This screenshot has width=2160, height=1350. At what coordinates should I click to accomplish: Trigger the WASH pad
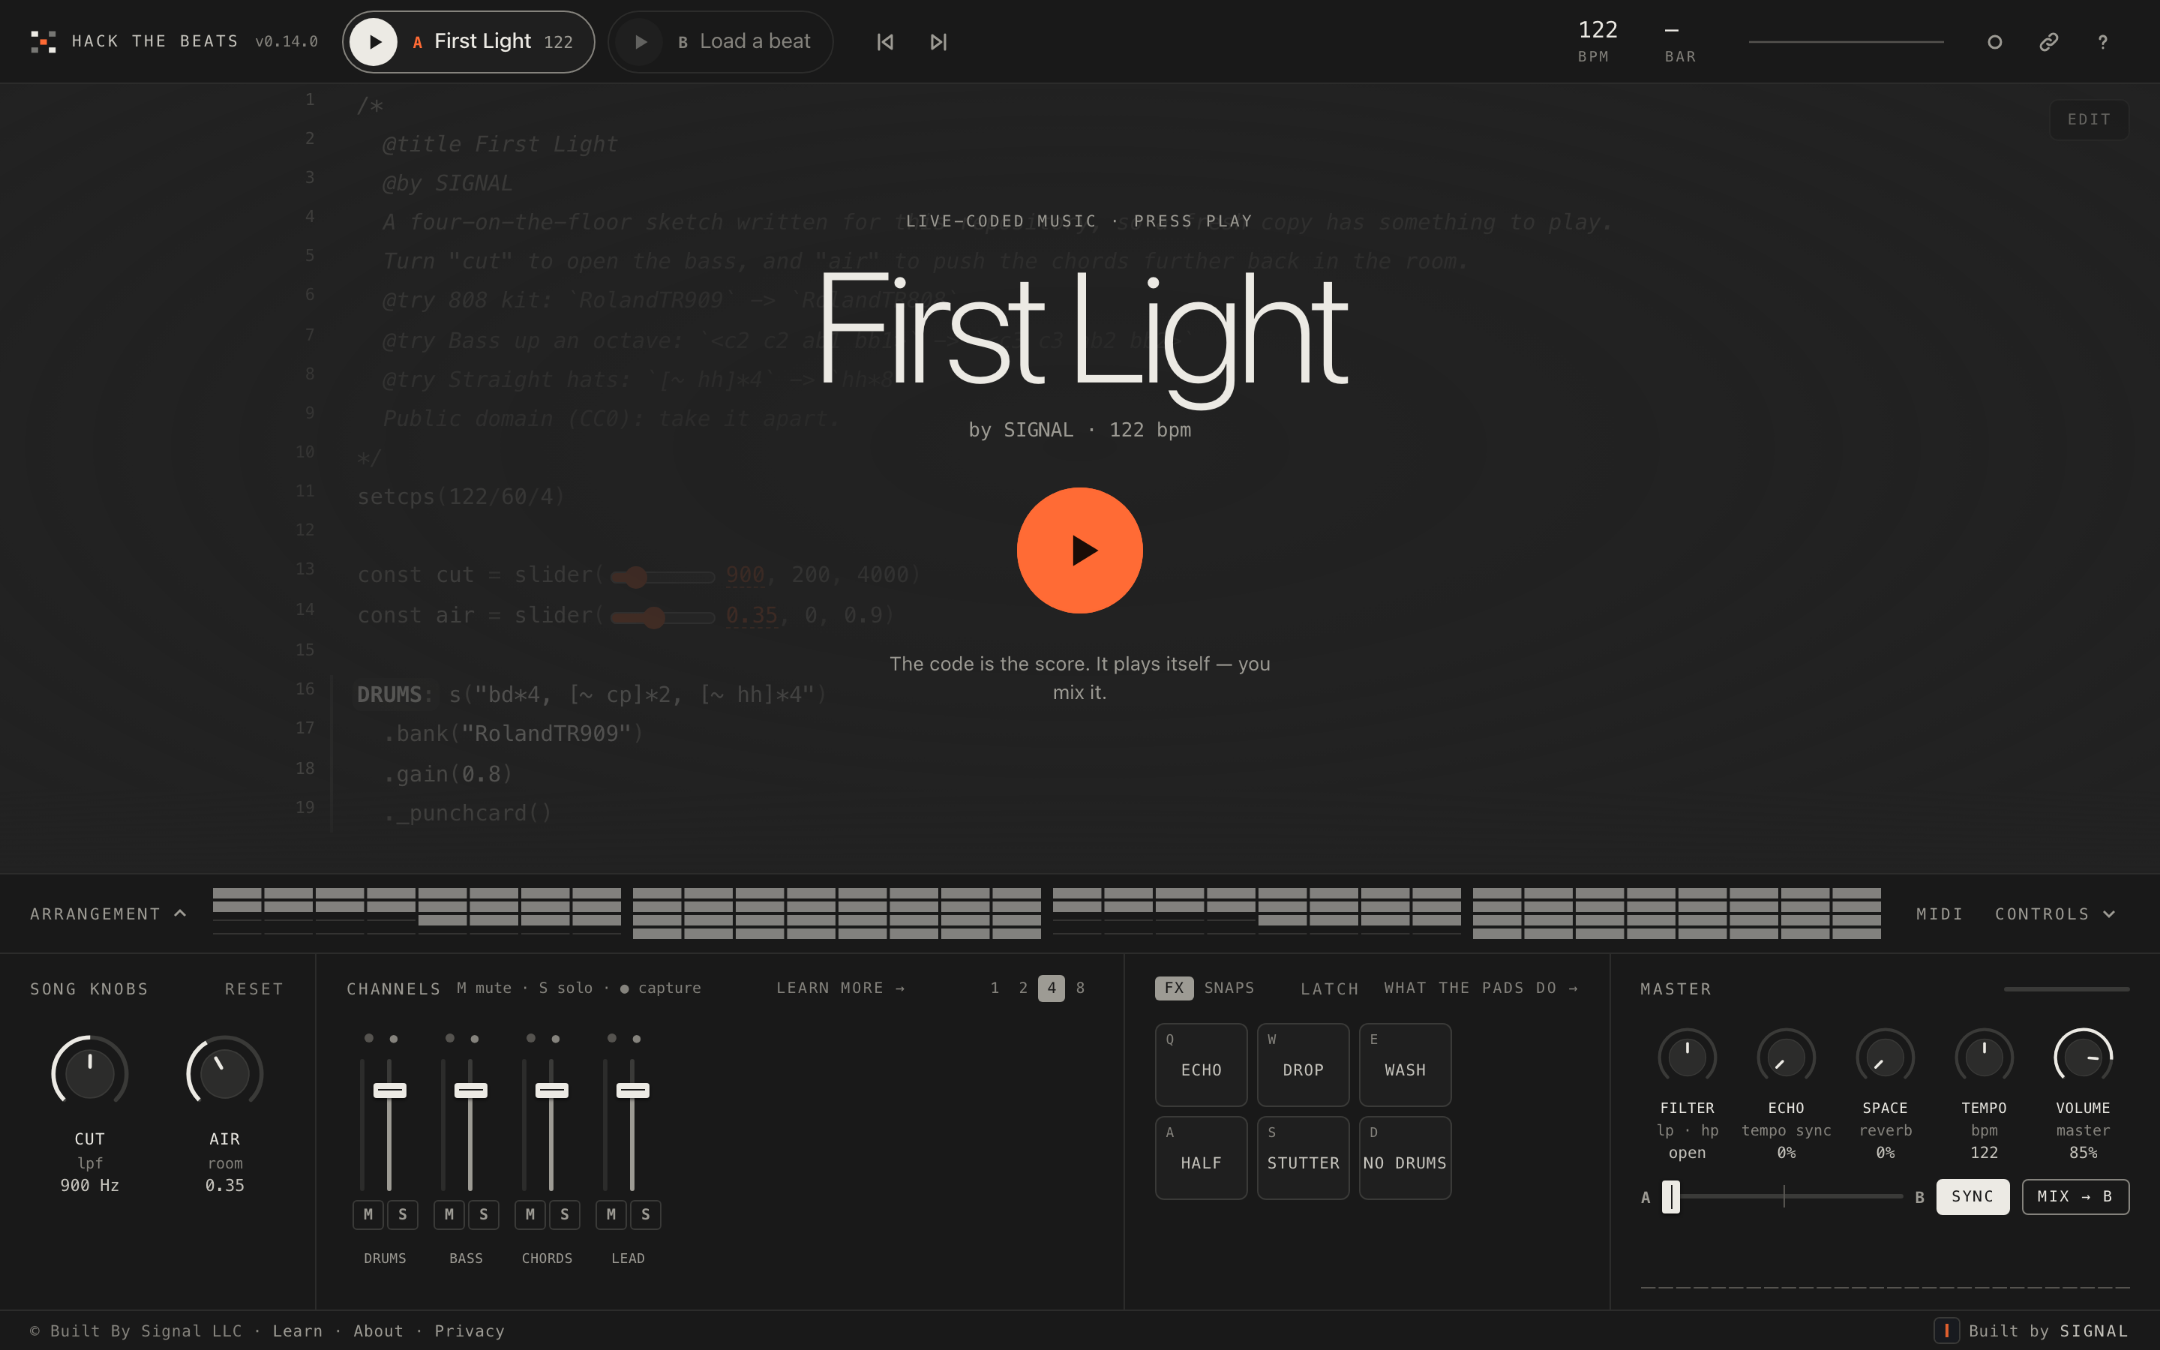tap(1405, 1064)
